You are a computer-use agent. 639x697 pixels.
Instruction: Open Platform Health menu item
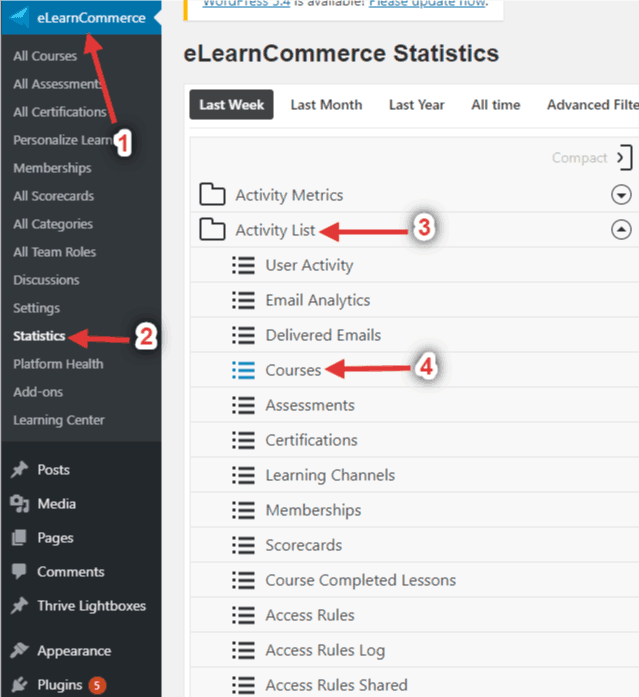58,364
